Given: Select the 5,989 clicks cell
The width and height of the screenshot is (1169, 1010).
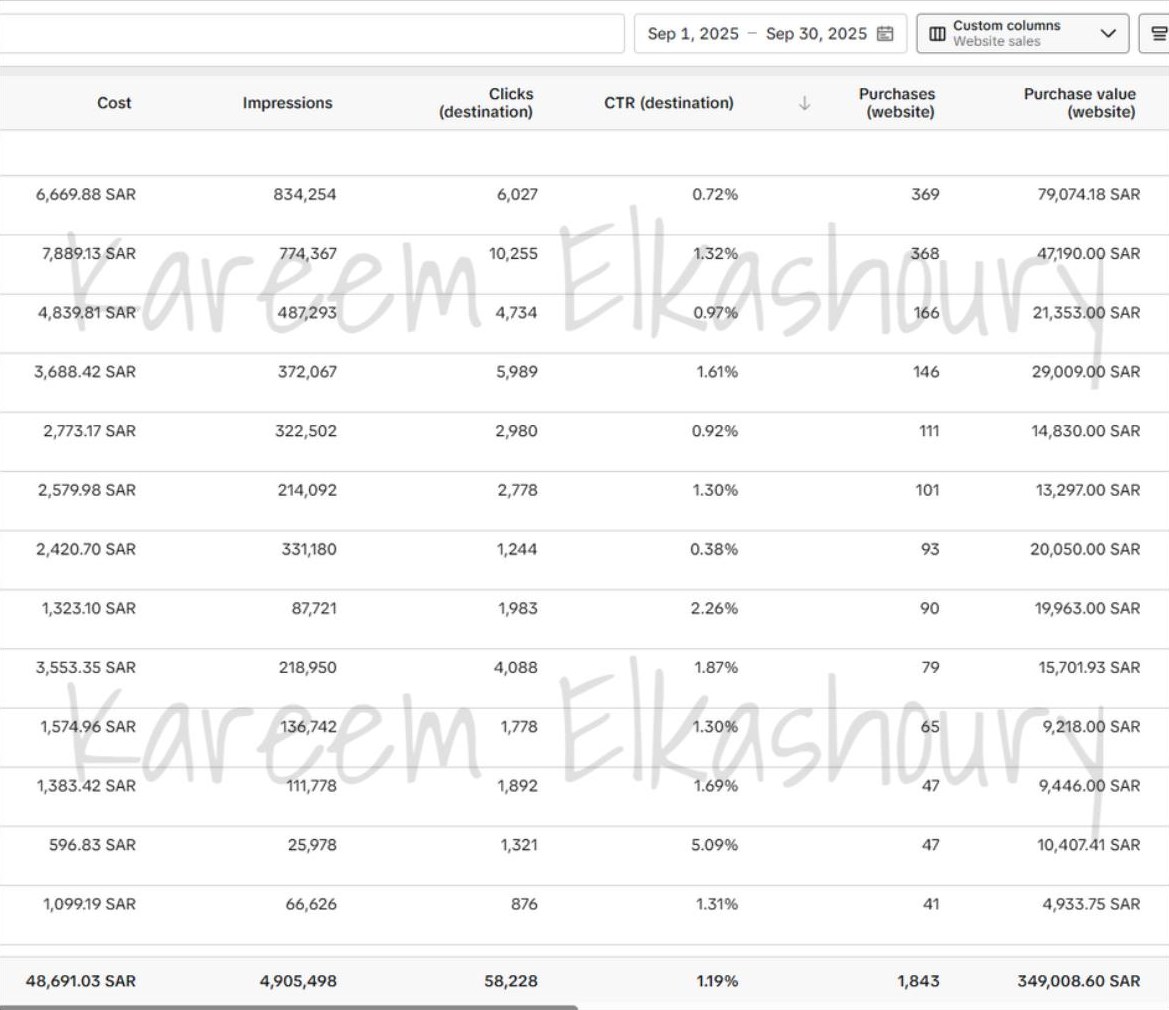Looking at the screenshot, I should 517,372.
